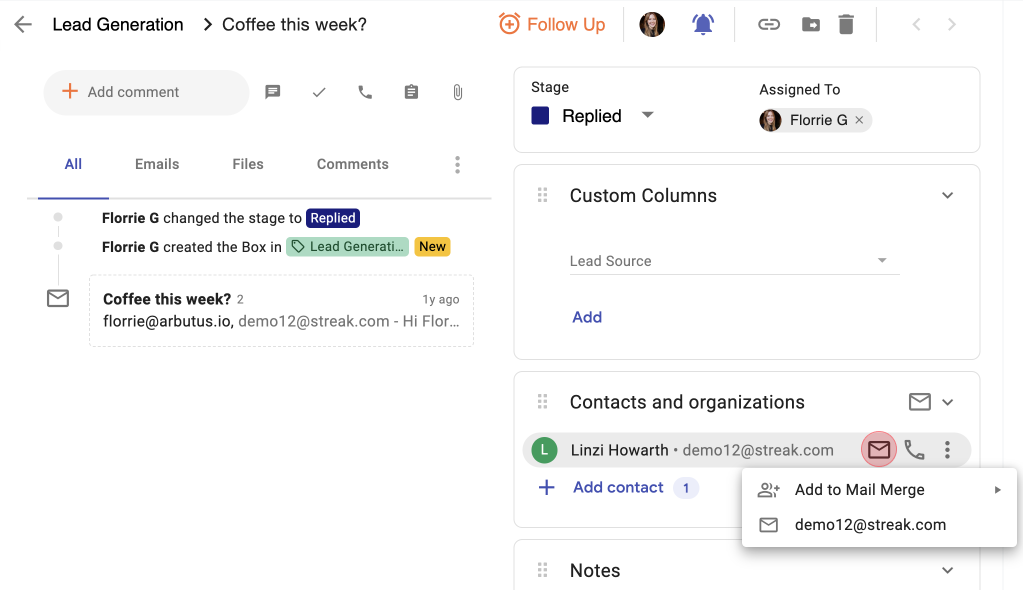Grab the Contacts and organizations drag handle
The height and width of the screenshot is (590, 1023).
point(542,401)
